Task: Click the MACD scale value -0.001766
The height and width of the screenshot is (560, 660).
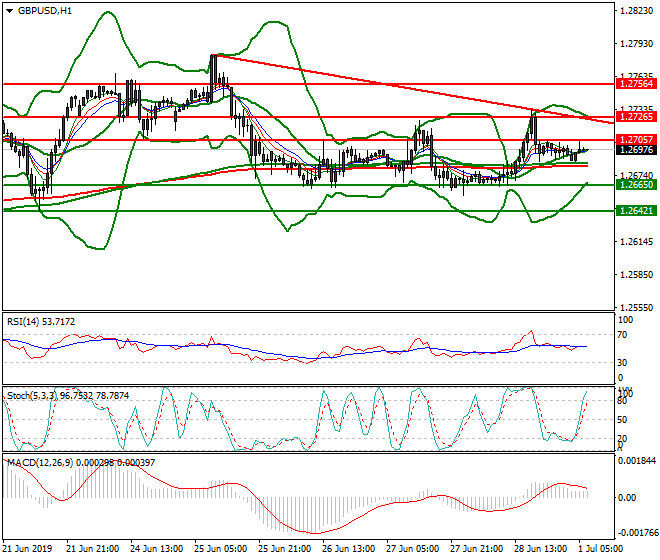Action: pyautogui.click(x=636, y=533)
